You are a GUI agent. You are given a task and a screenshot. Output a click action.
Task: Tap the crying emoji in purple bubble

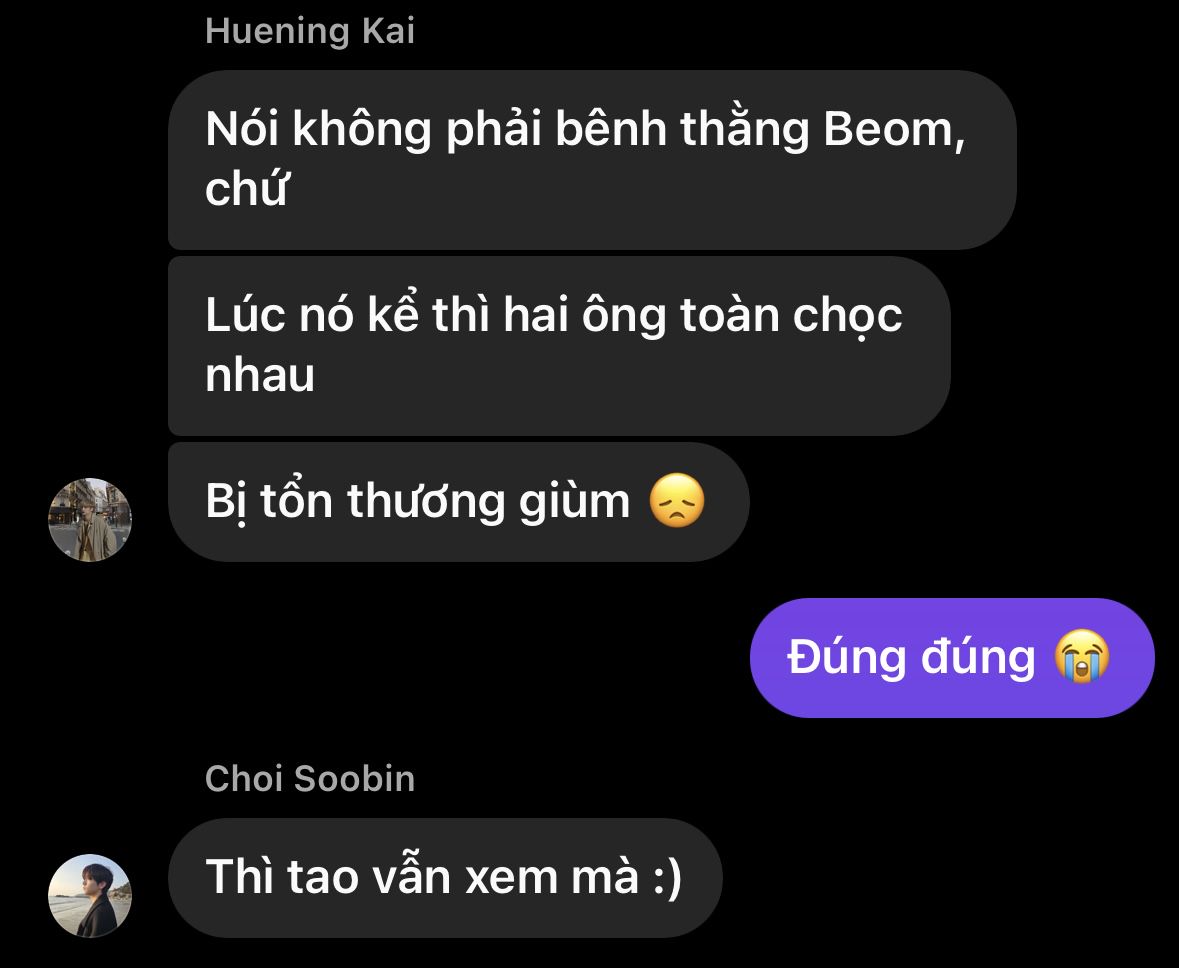pyautogui.click(x=1081, y=657)
